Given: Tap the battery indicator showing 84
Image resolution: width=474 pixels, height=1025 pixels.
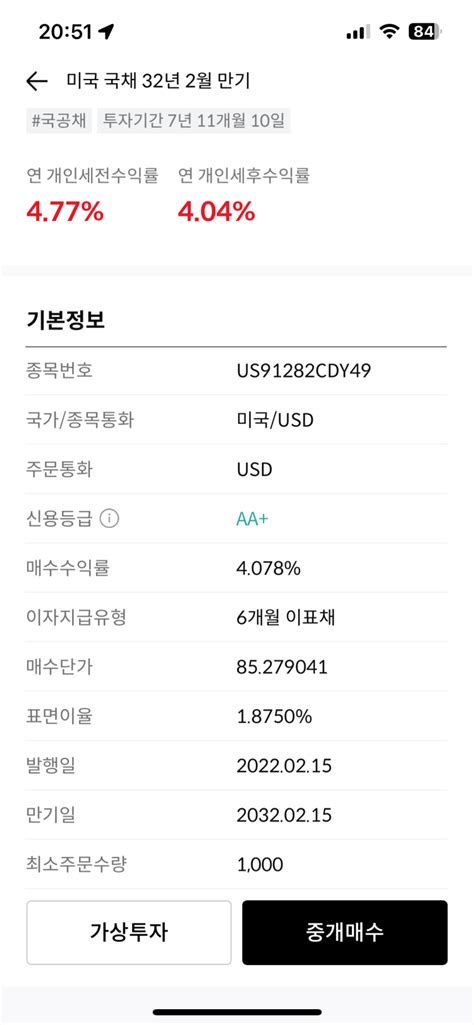Looking at the screenshot, I should pyautogui.click(x=426, y=31).
